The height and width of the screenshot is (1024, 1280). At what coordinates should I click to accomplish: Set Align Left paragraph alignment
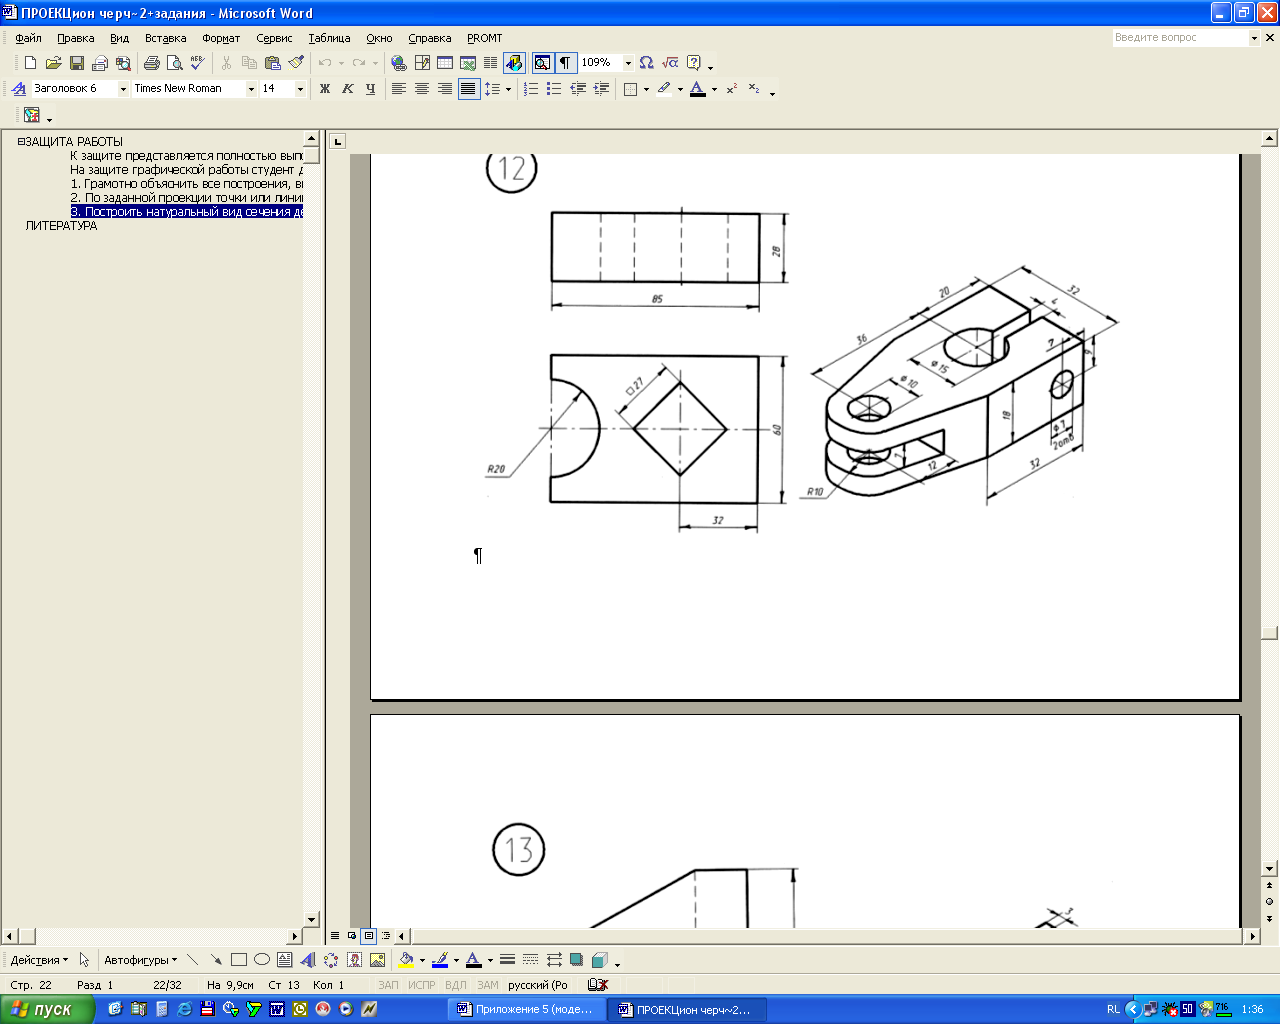coord(399,89)
